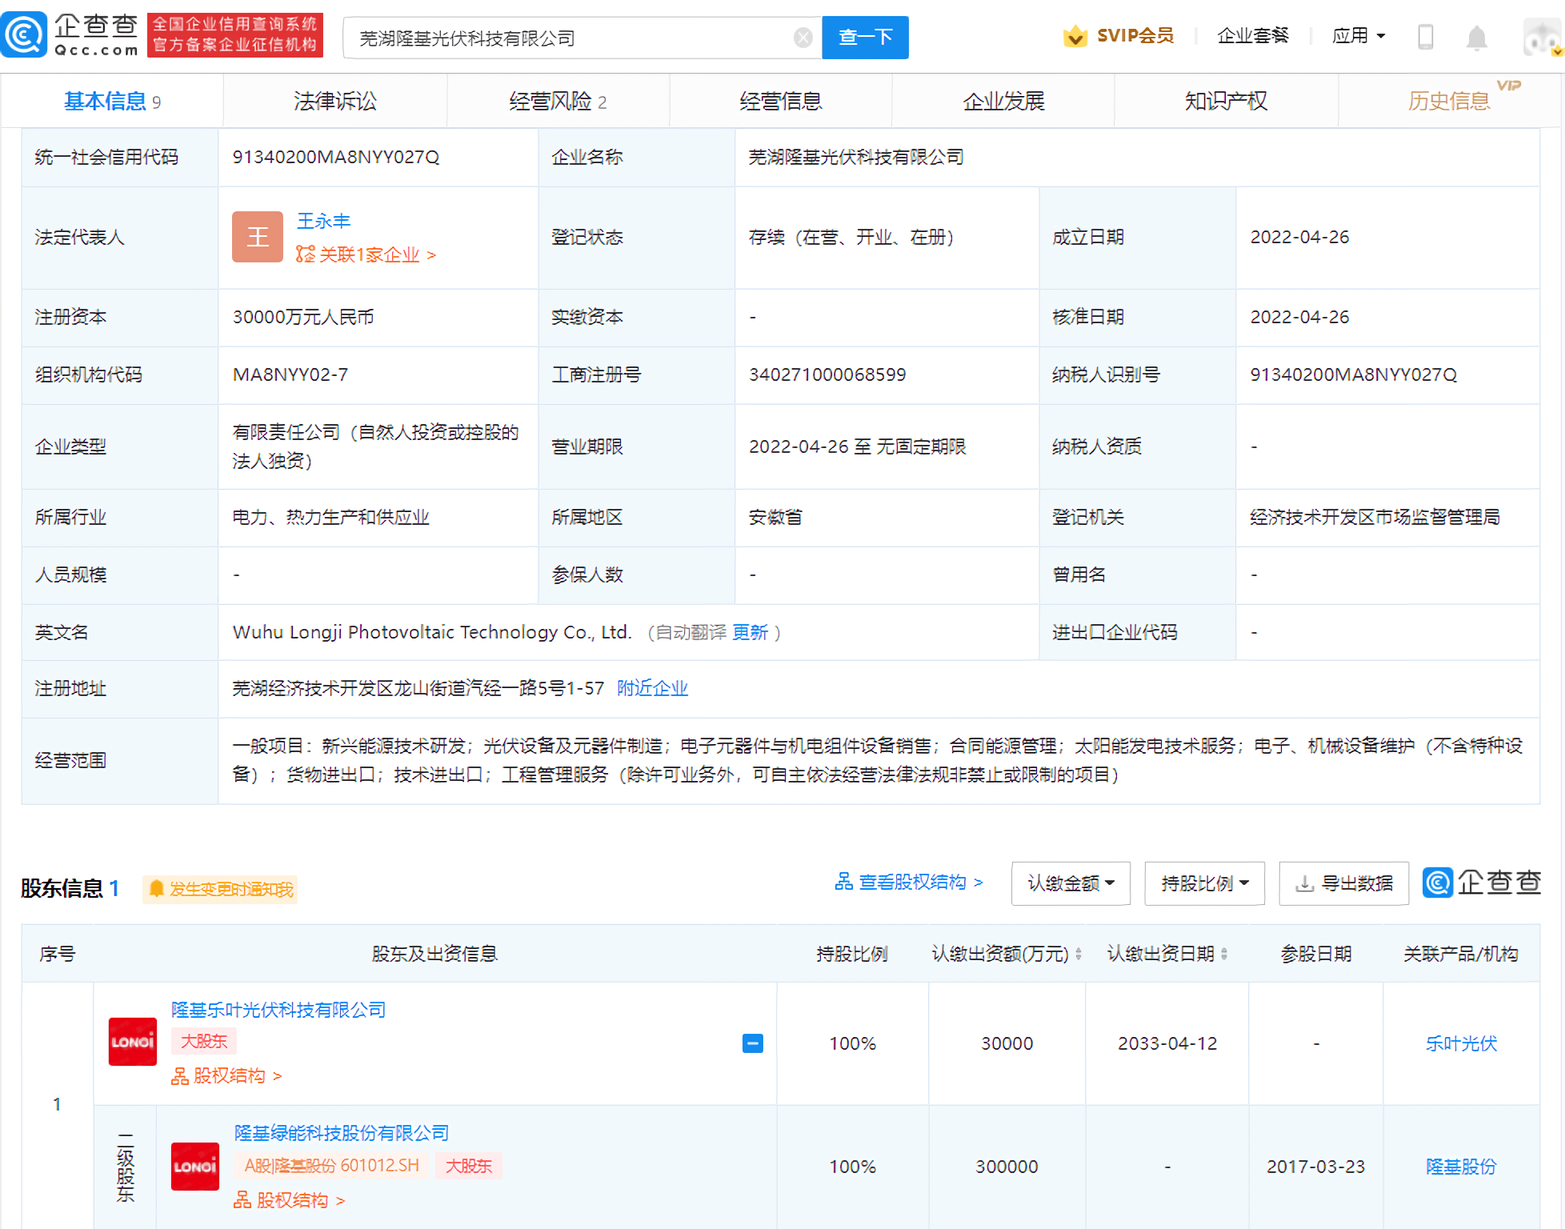Click the SVIP member crown icon
The image size is (1565, 1229).
point(1075,37)
